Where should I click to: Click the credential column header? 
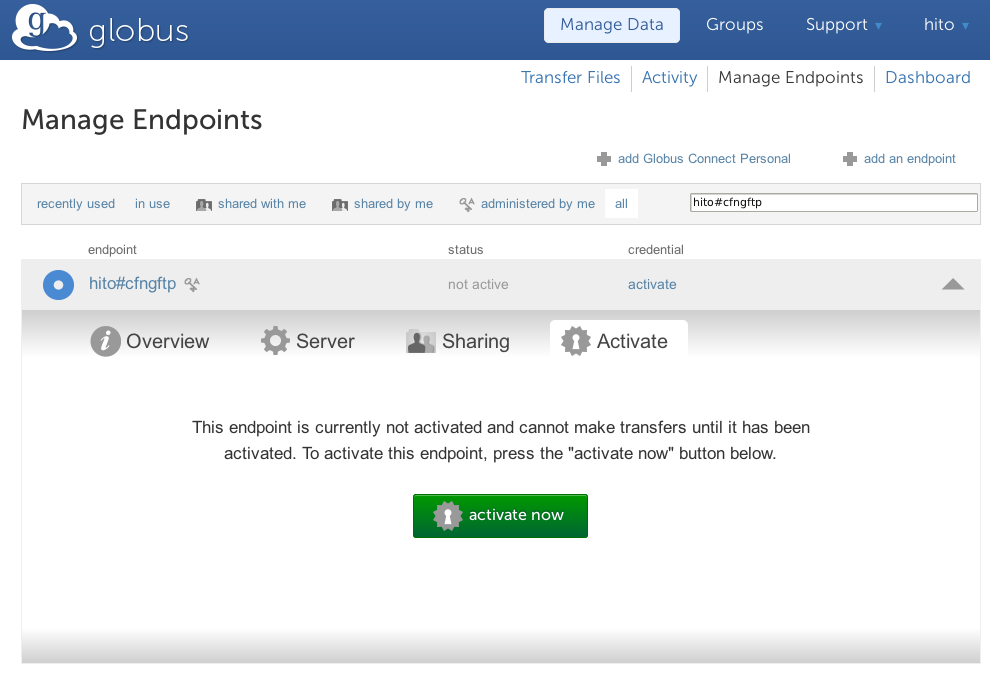655,250
